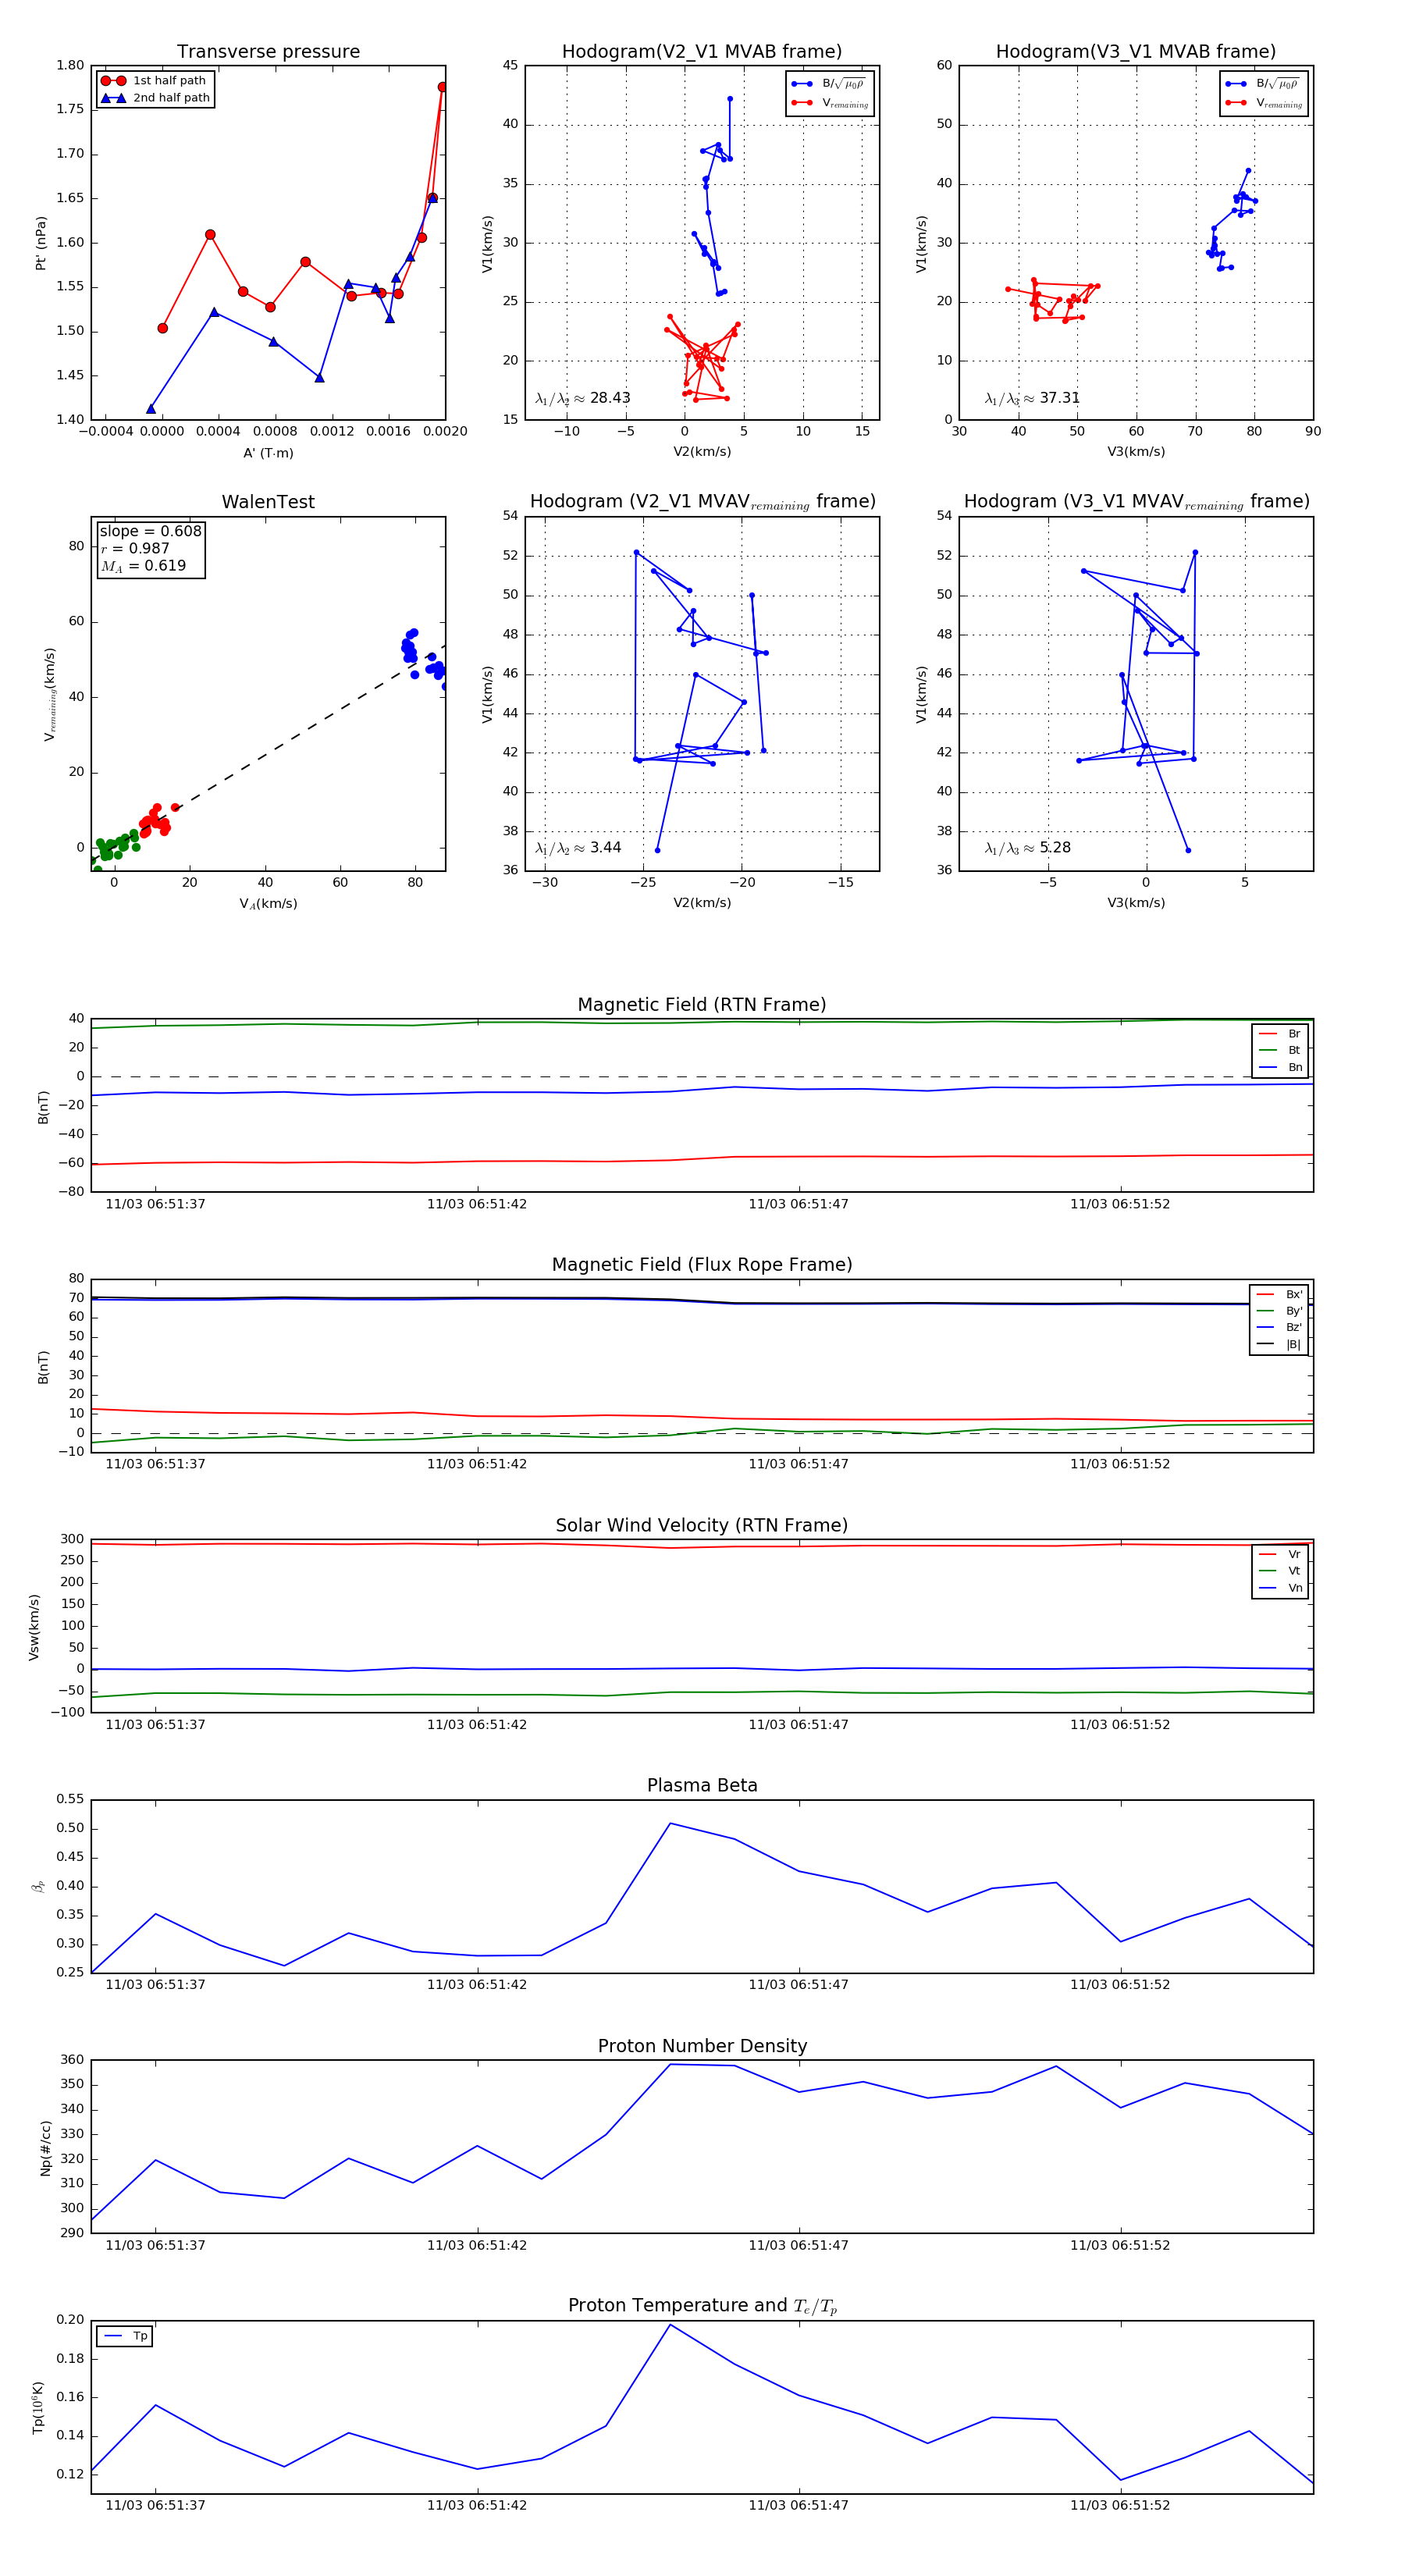Select the 'Bn' legend entry

point(1280,1067)
